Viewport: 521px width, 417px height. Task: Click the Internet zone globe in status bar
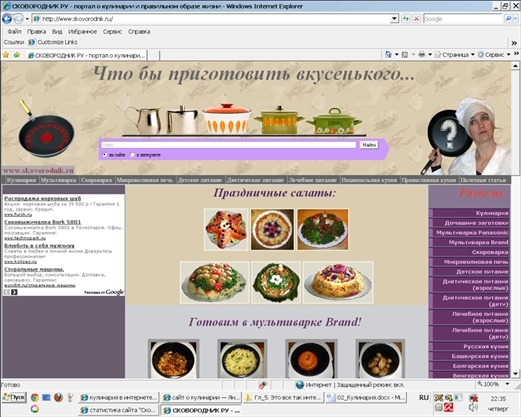click(300, 385)
